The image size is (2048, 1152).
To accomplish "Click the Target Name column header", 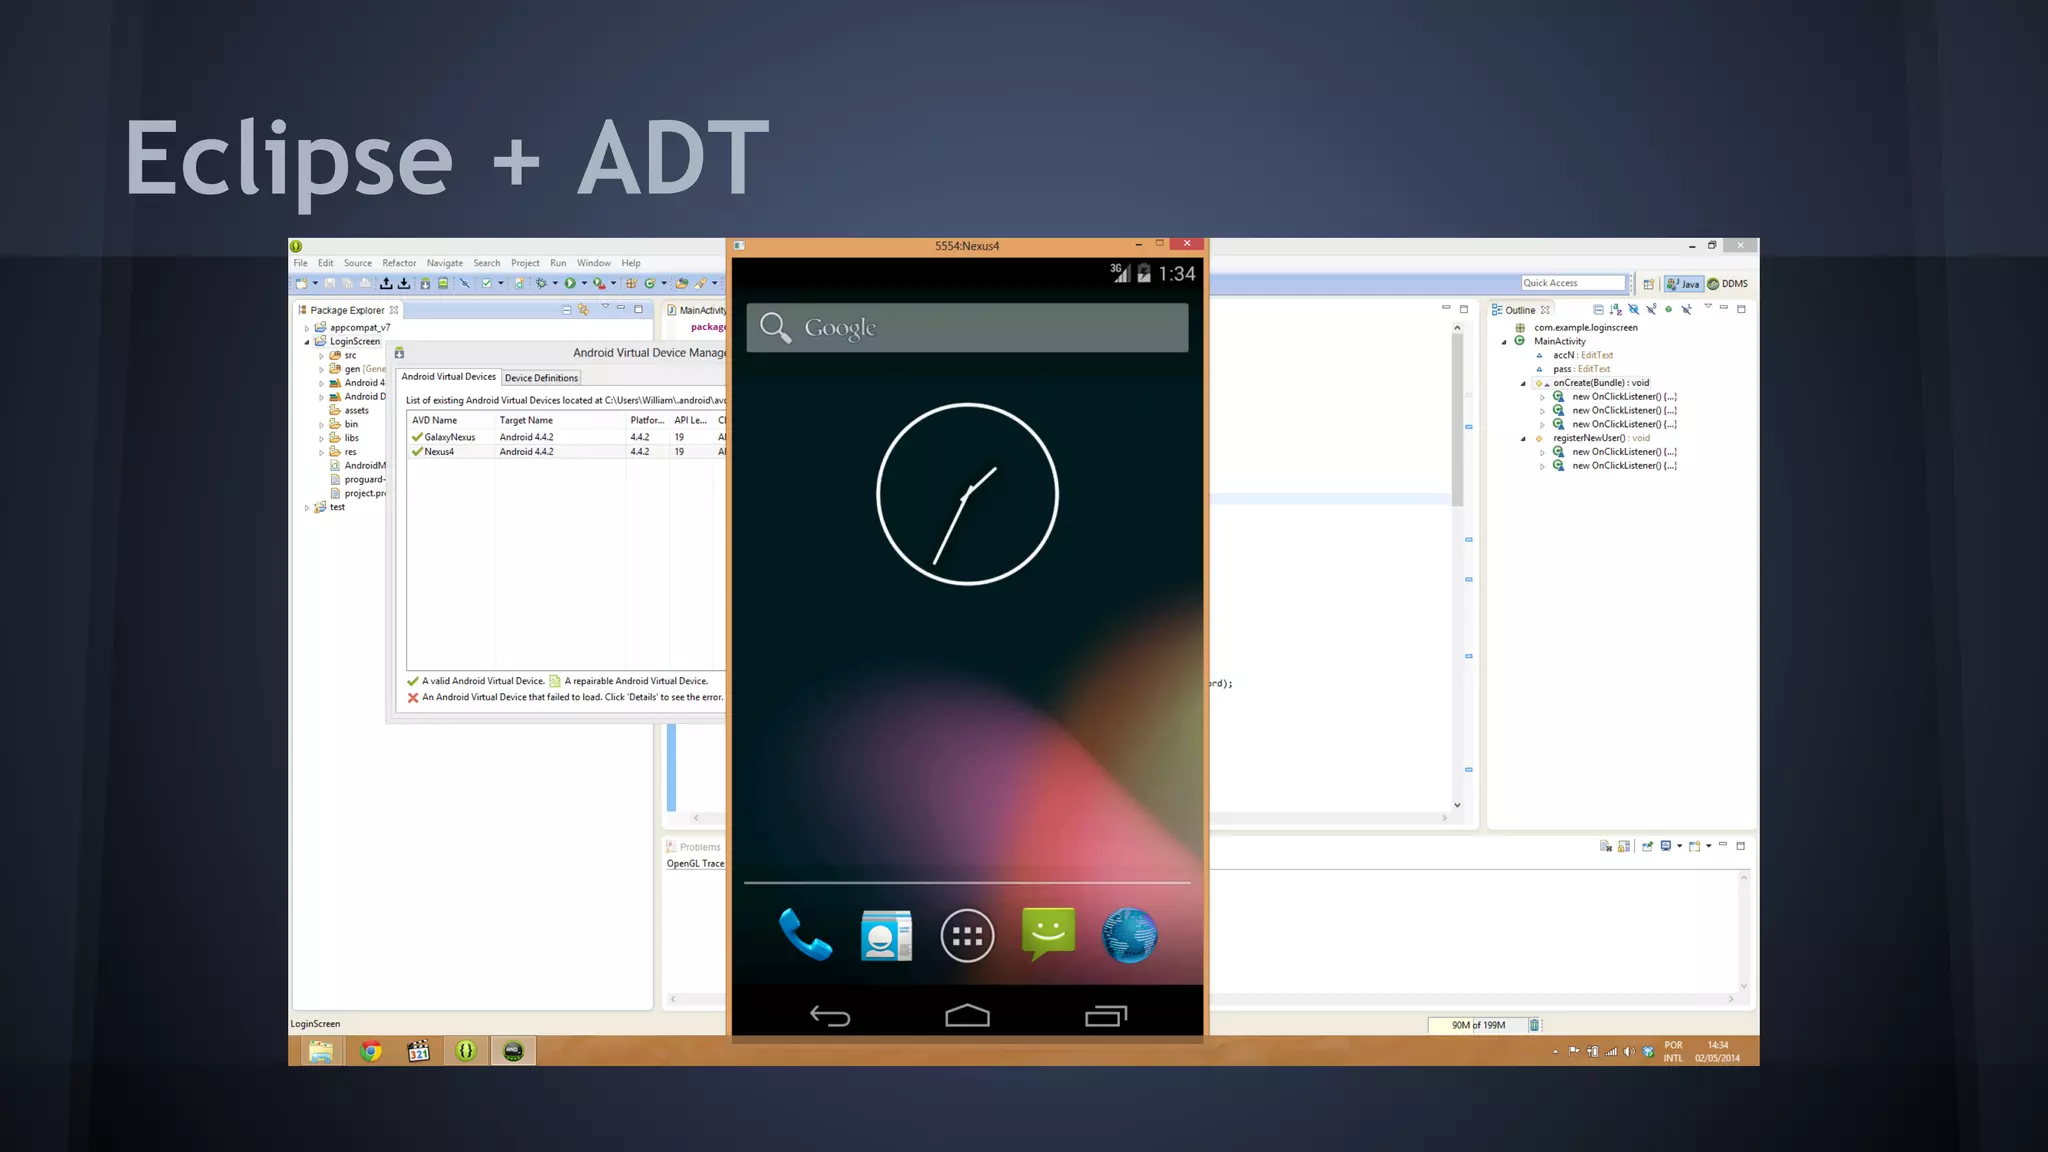I will (560, 421).
